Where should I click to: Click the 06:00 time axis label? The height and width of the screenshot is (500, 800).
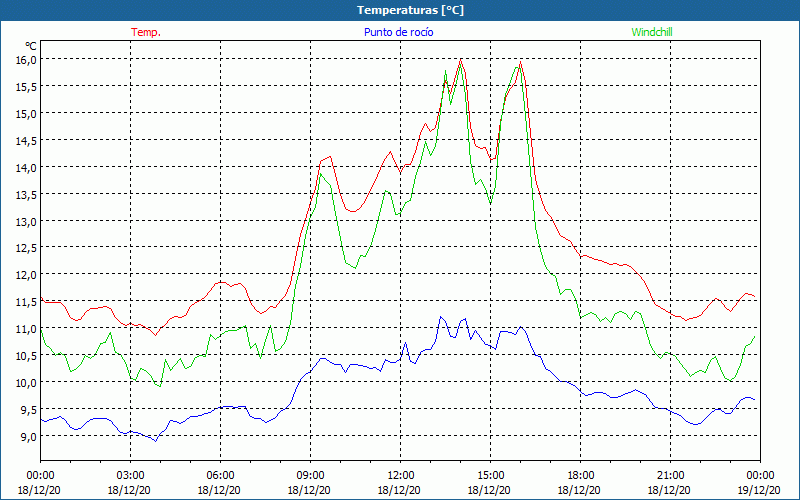tap(220, 476)
